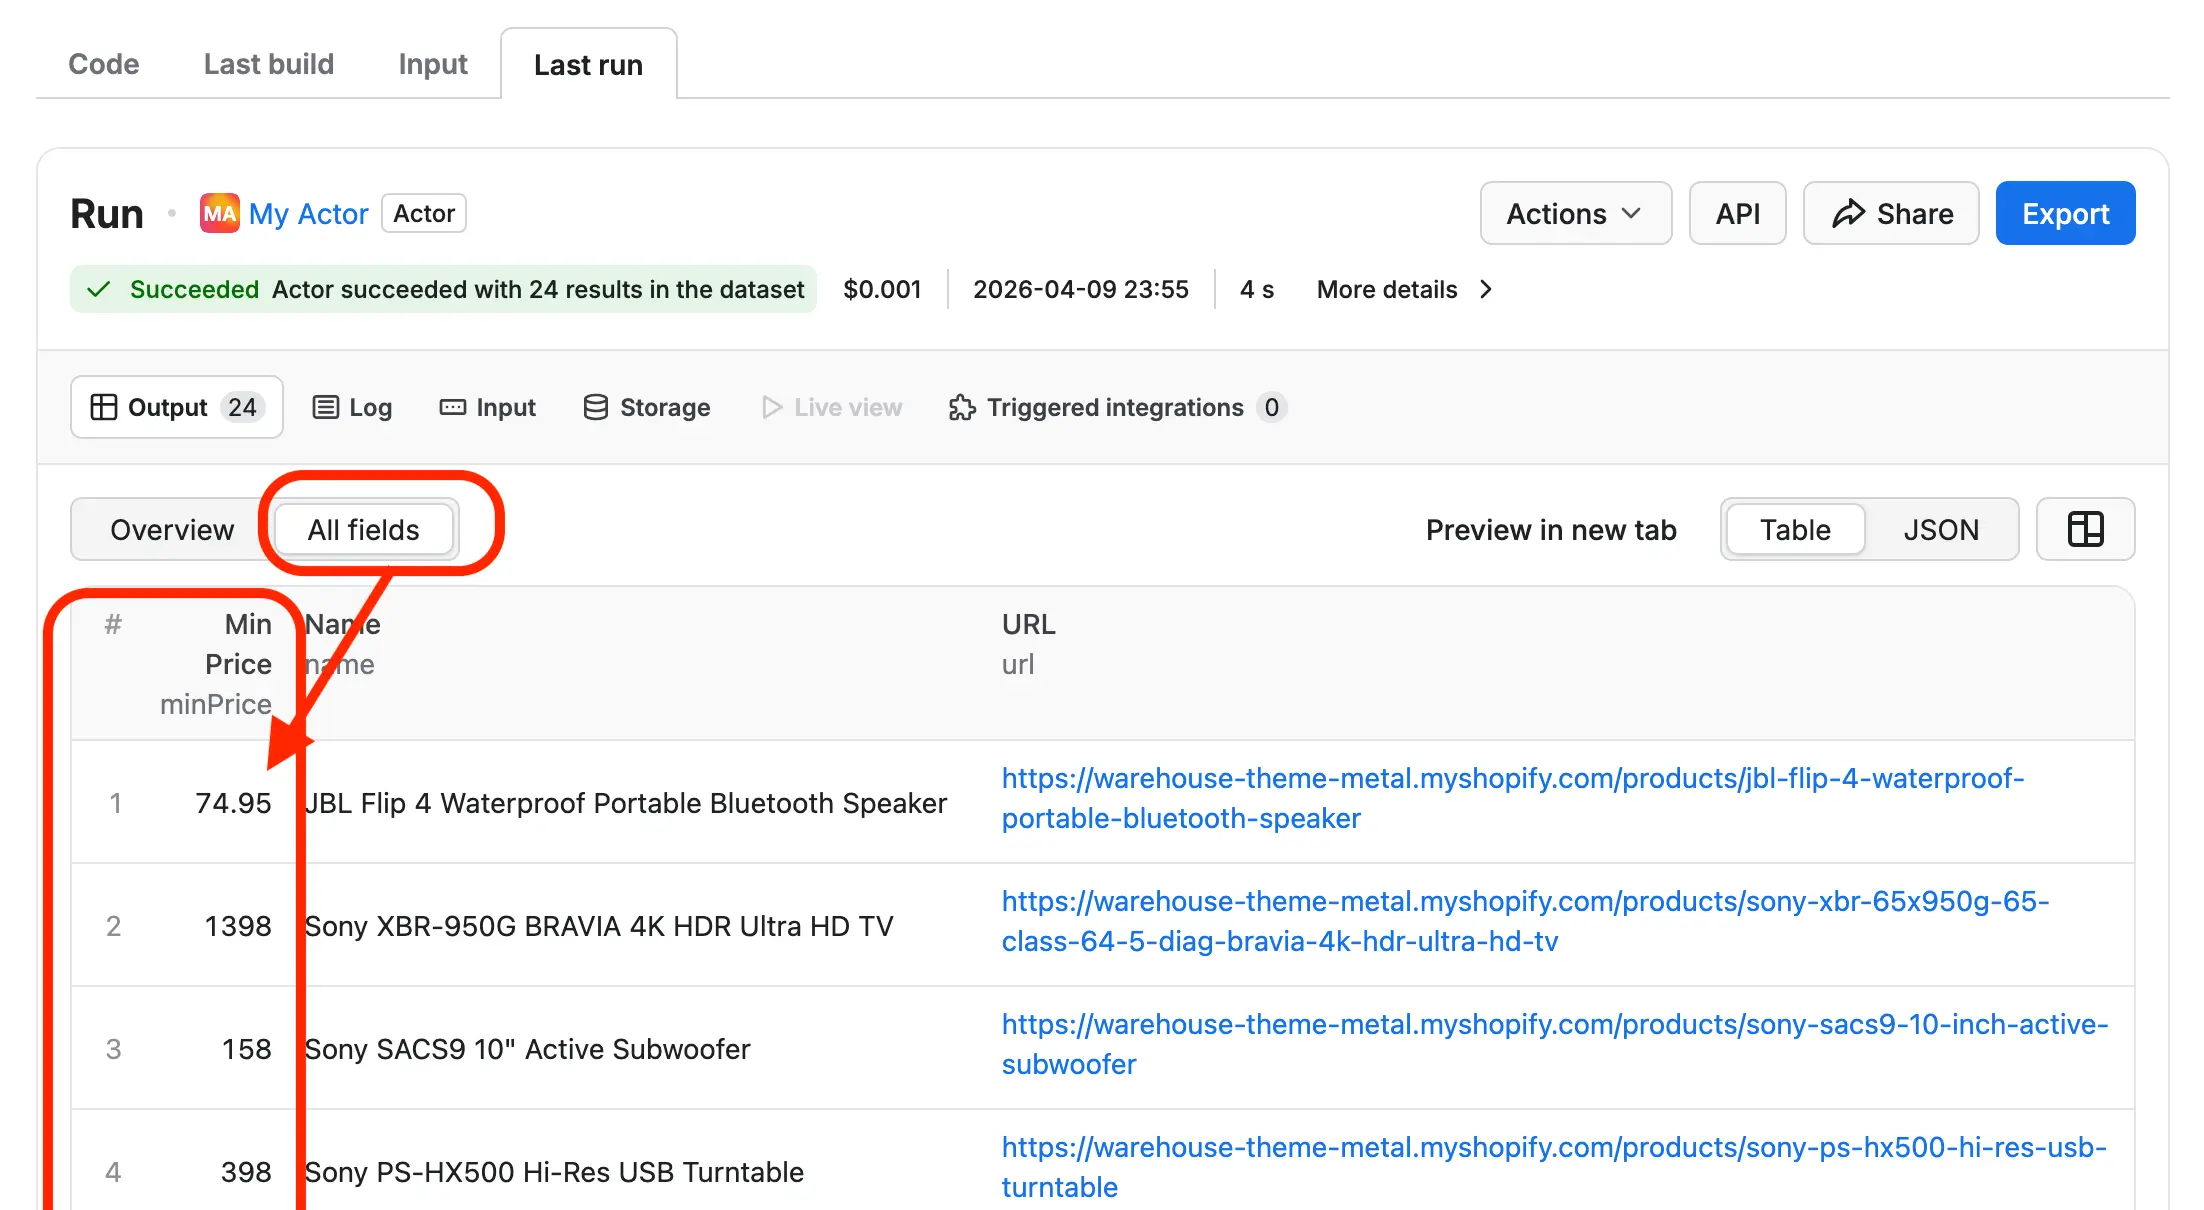Click the blue Export button
This screenshot has height=1210, width=2204.
point(2065,213)
